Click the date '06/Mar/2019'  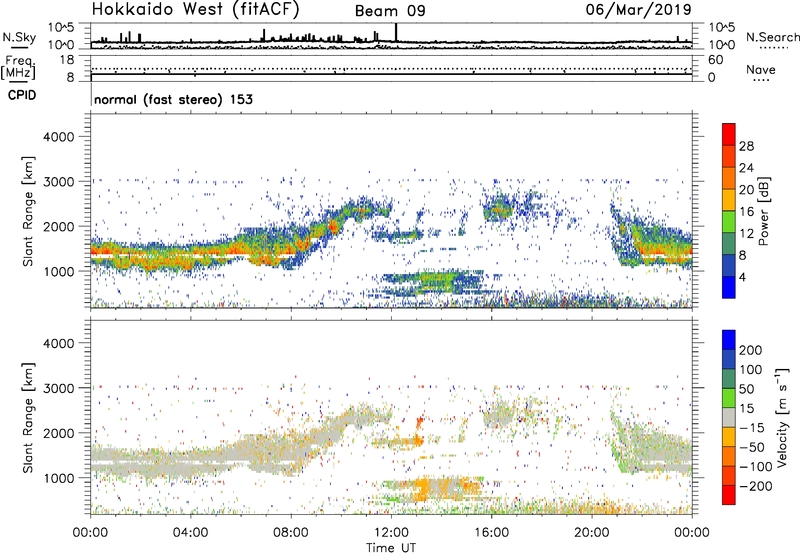(639, 9)
